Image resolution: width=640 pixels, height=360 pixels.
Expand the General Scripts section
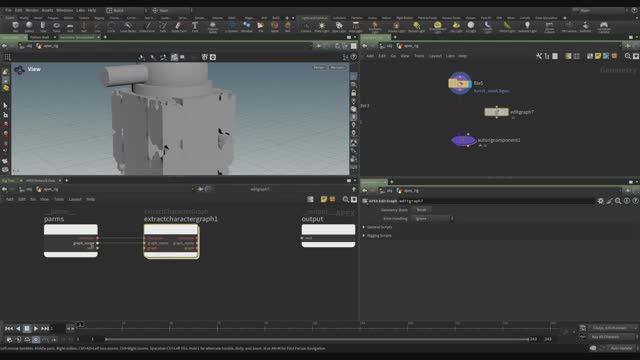click(379, 227)
